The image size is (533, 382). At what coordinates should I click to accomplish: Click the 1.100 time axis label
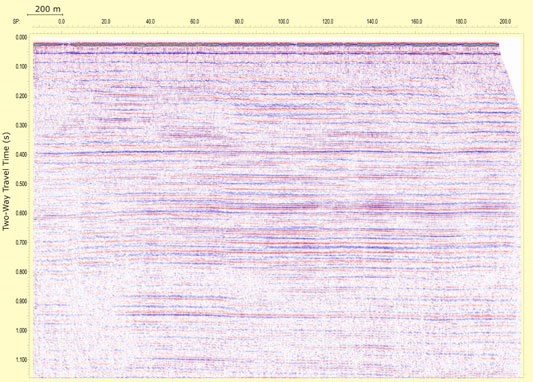tap(21, 360)
